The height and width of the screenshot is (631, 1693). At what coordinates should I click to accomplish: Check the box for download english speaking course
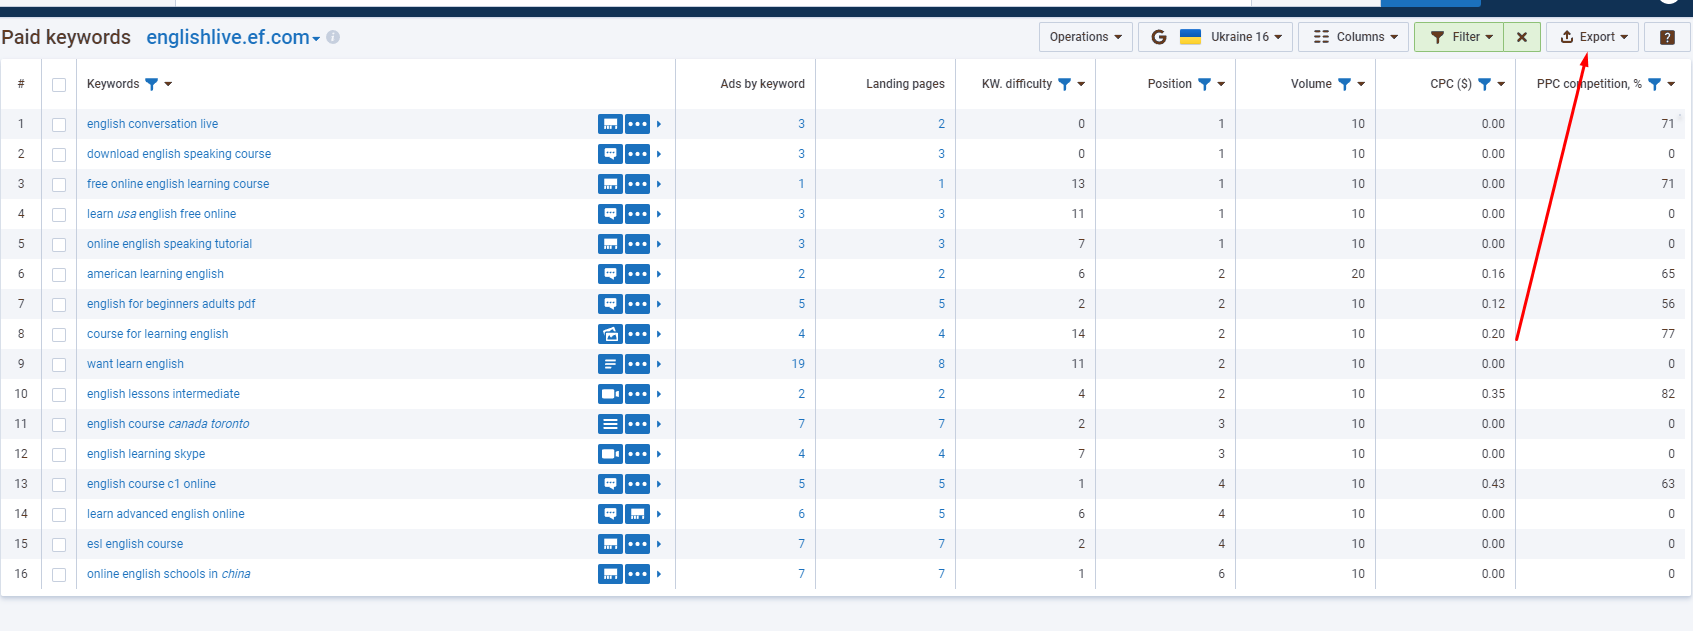[59, 155]
